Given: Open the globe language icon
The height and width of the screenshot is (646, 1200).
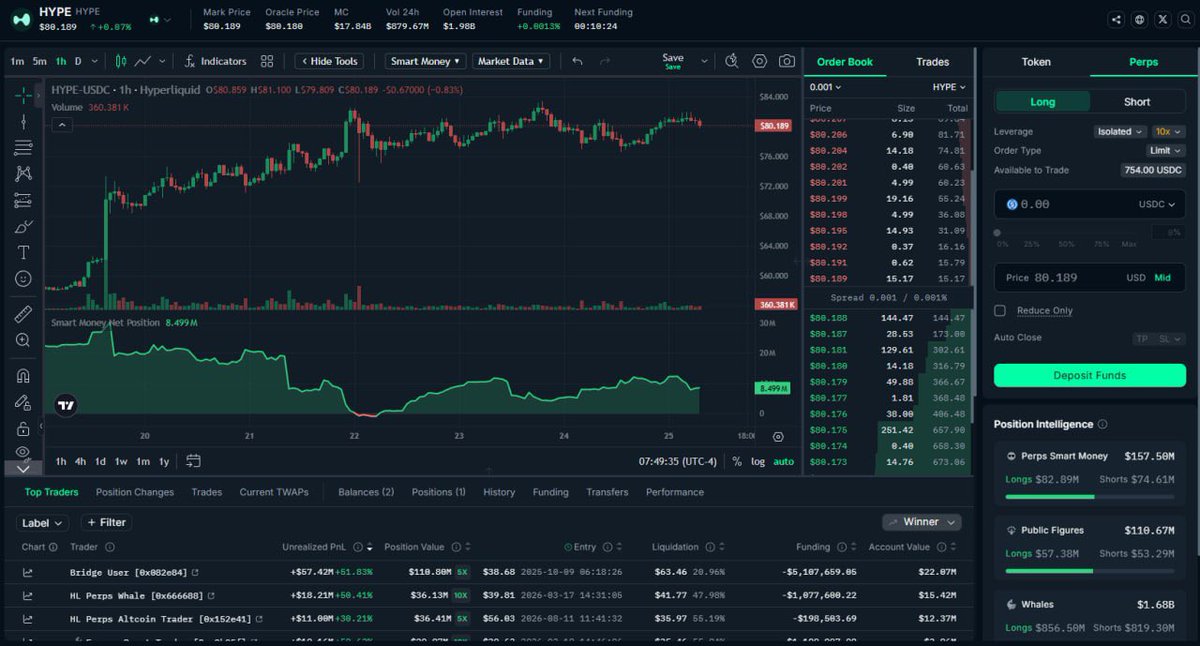Looking at the screenshot, I should [1140, 19].
